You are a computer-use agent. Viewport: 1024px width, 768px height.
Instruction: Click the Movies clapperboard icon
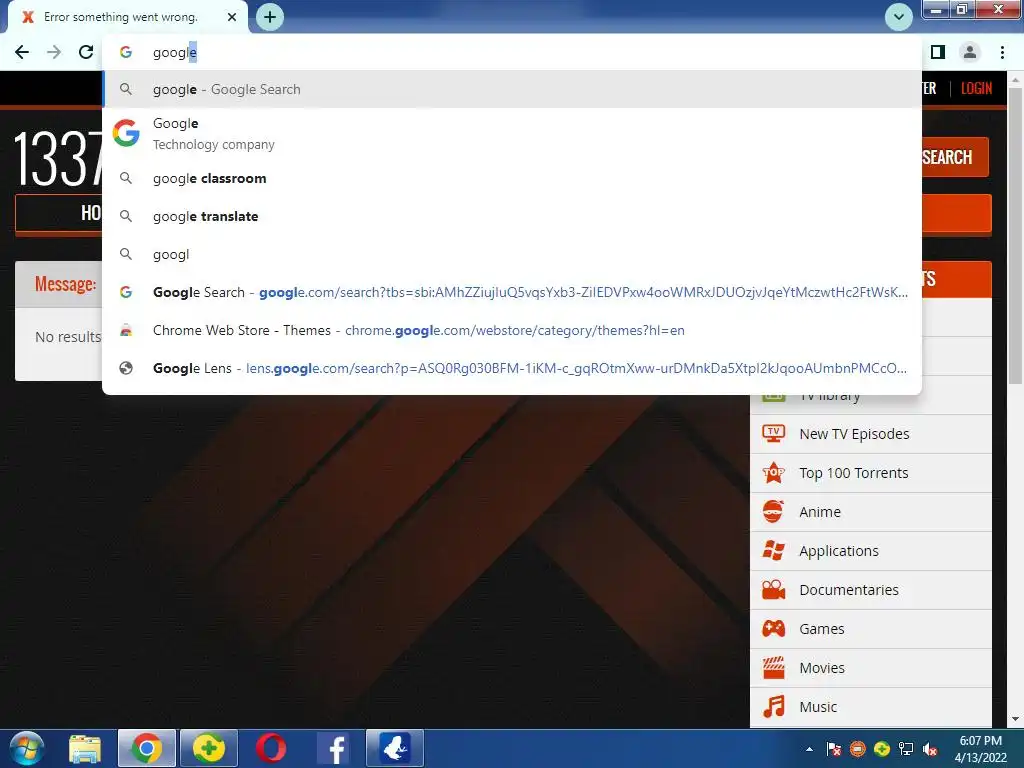click(773, 667)
